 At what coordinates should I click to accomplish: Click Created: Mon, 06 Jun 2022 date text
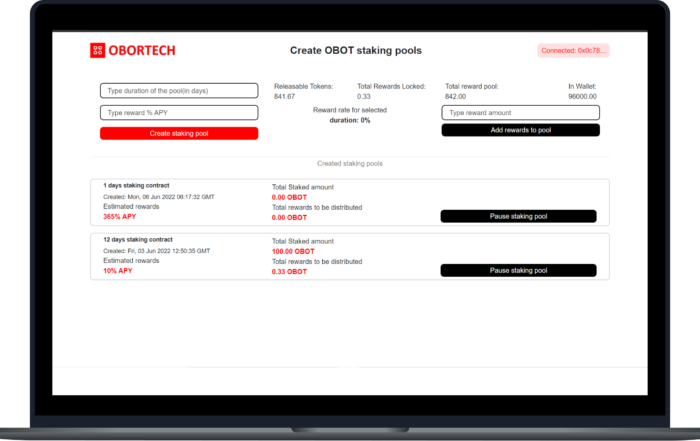click(x=159, y=197)
